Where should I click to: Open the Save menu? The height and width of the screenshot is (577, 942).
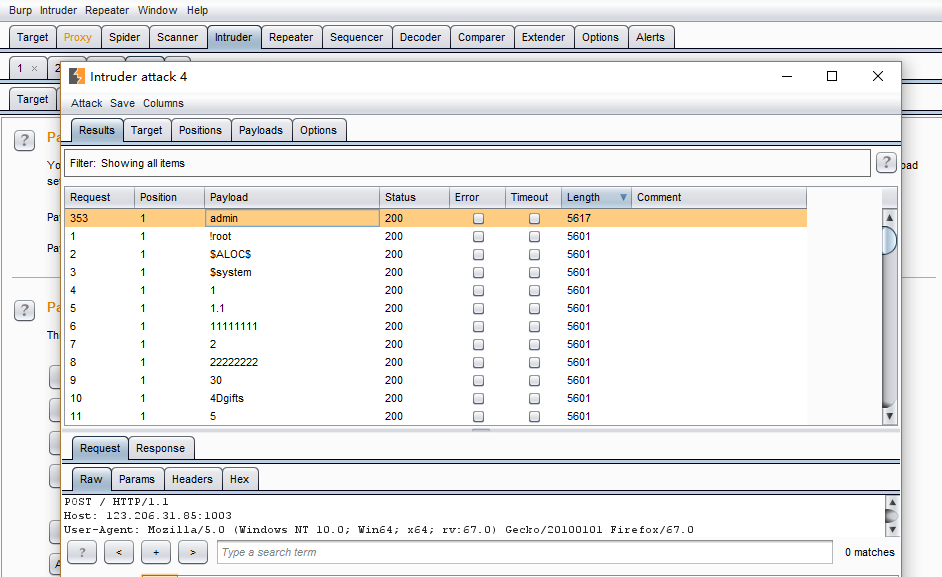click(123, 103)
